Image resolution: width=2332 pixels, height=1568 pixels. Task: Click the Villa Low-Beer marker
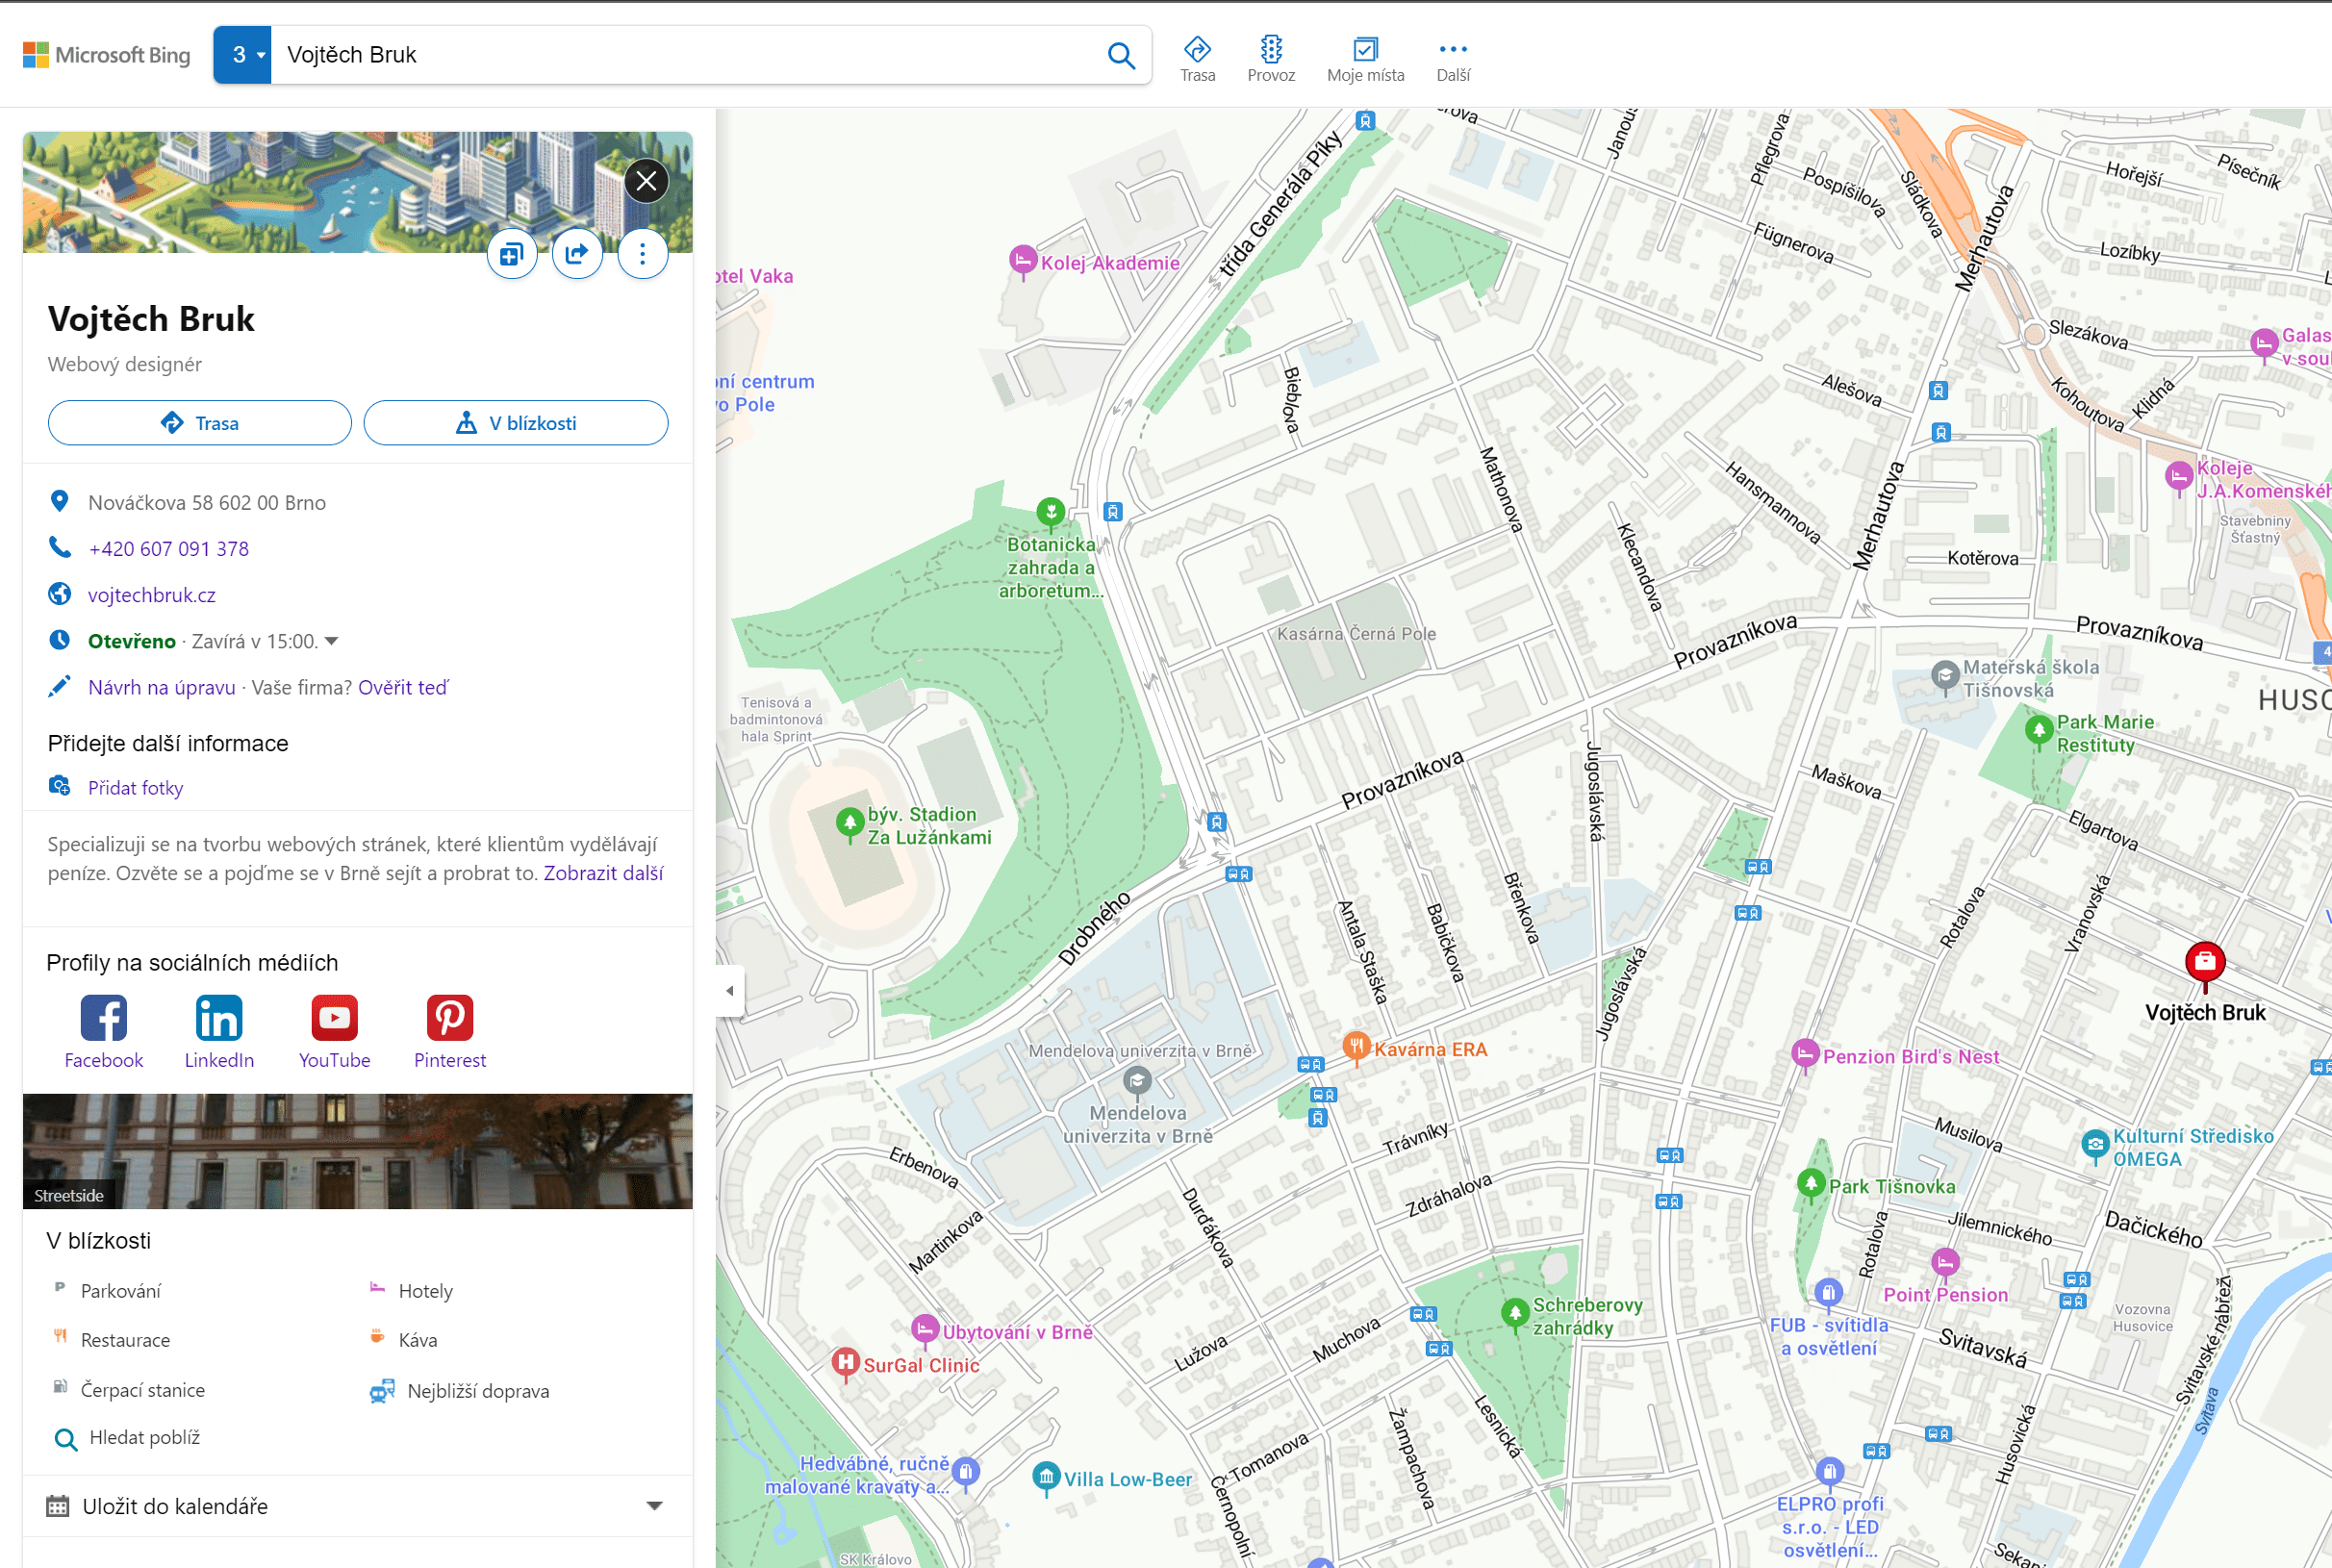(1046, 1477)
